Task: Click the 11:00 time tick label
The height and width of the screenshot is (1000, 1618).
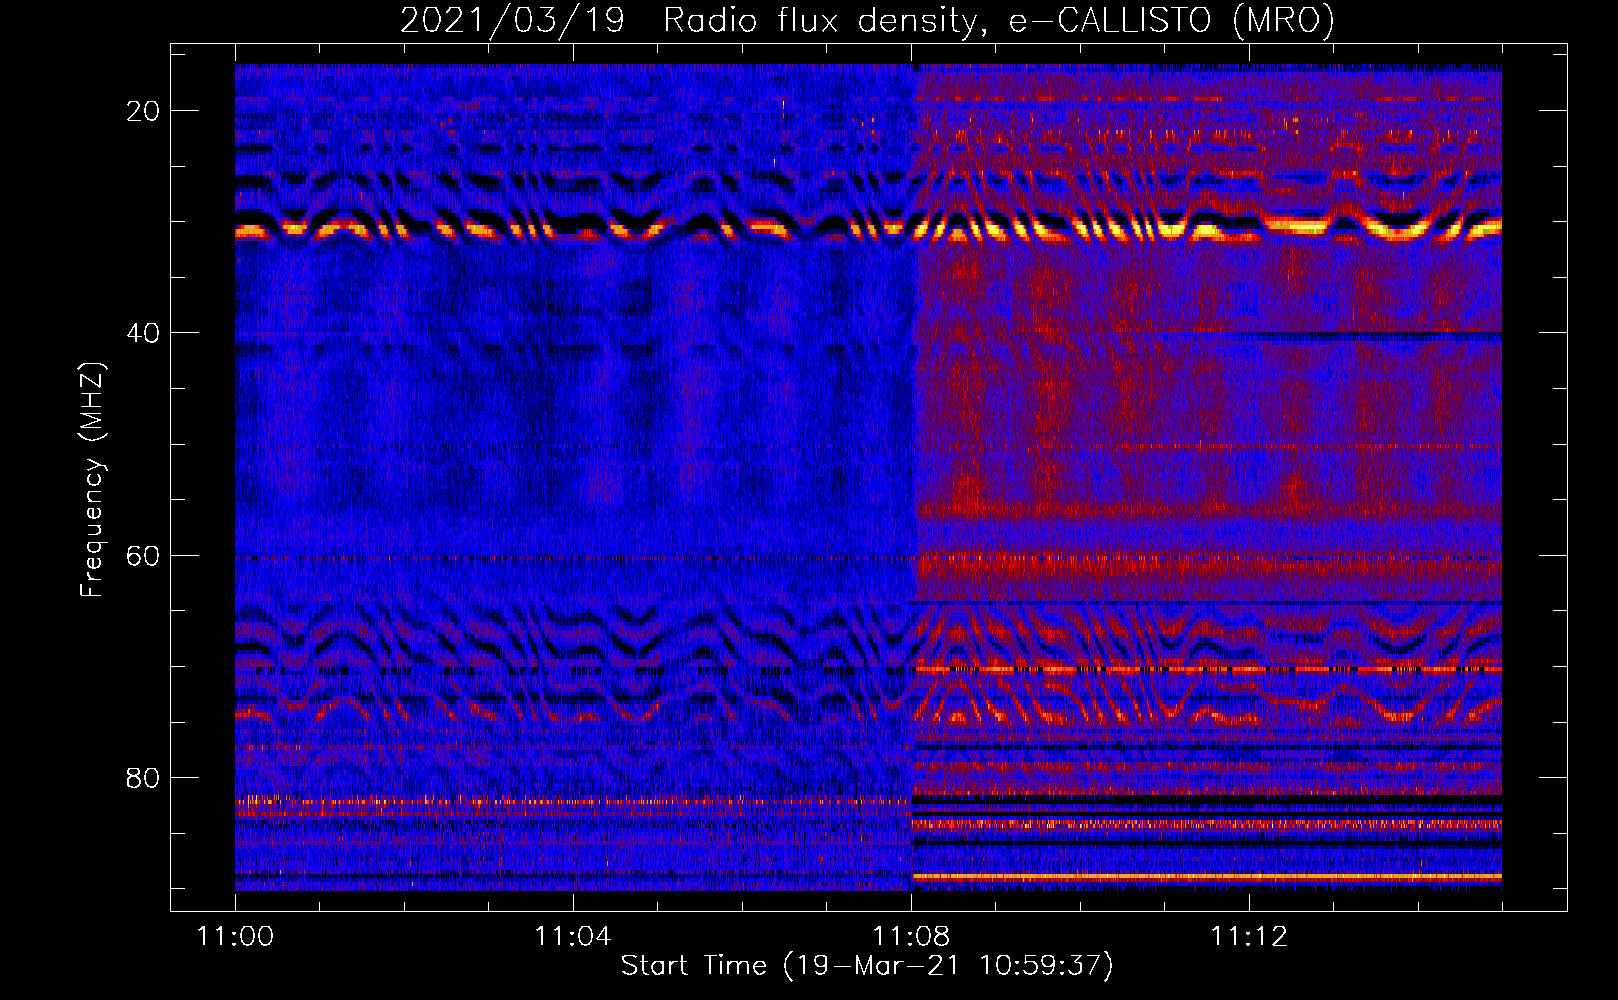Action: 235,936
